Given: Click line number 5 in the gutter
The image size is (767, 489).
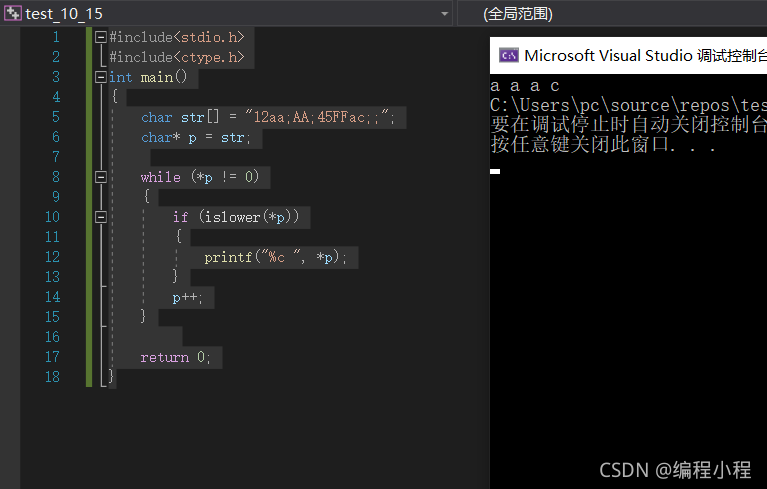Looking at the screenshot, I should 56,117.
